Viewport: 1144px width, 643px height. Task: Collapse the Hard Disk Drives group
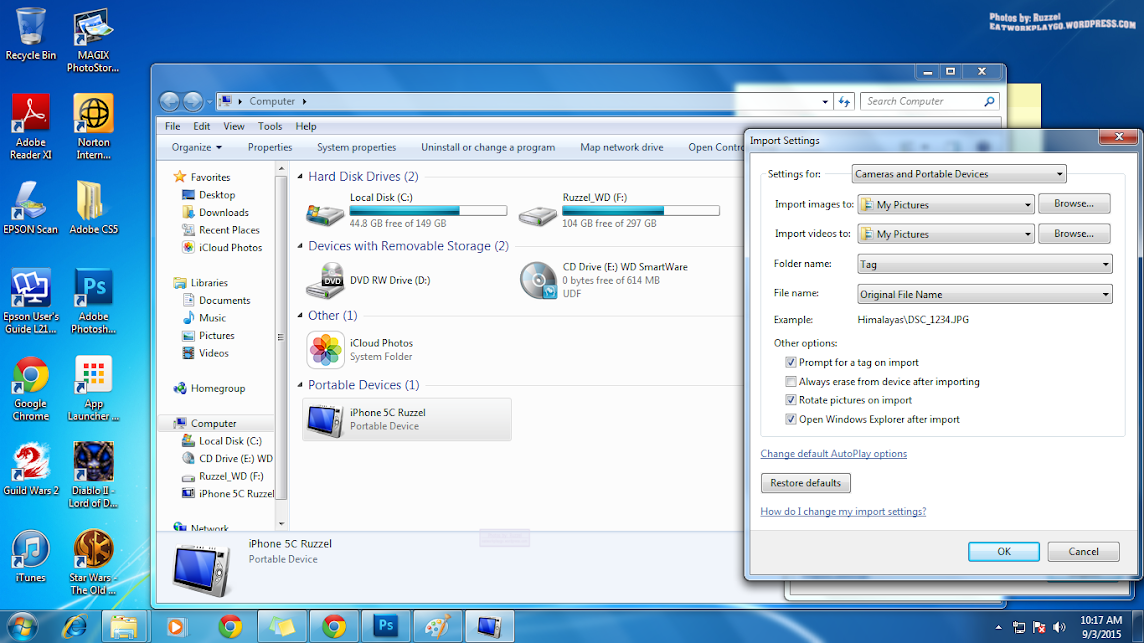[x=301, y=177]
